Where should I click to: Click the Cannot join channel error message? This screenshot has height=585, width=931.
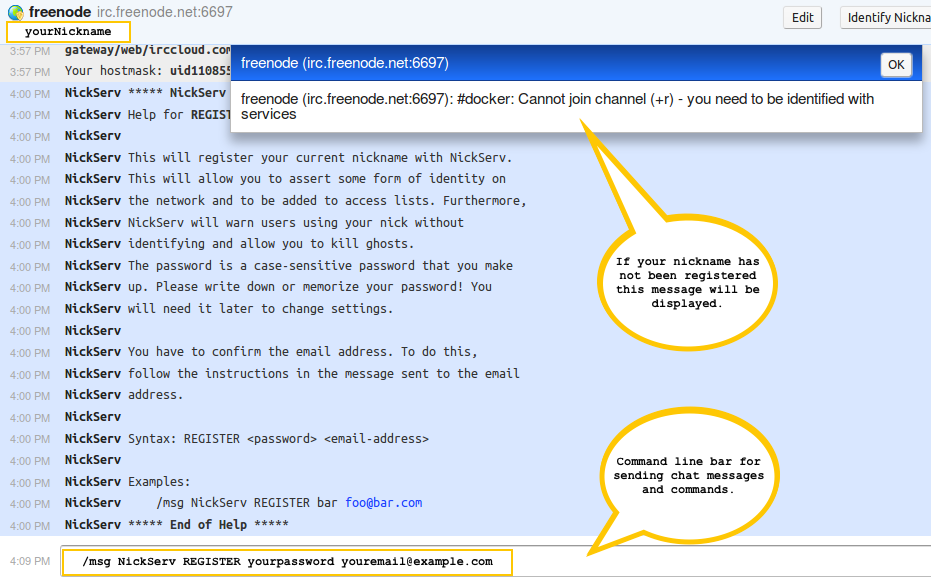[557, 106]
